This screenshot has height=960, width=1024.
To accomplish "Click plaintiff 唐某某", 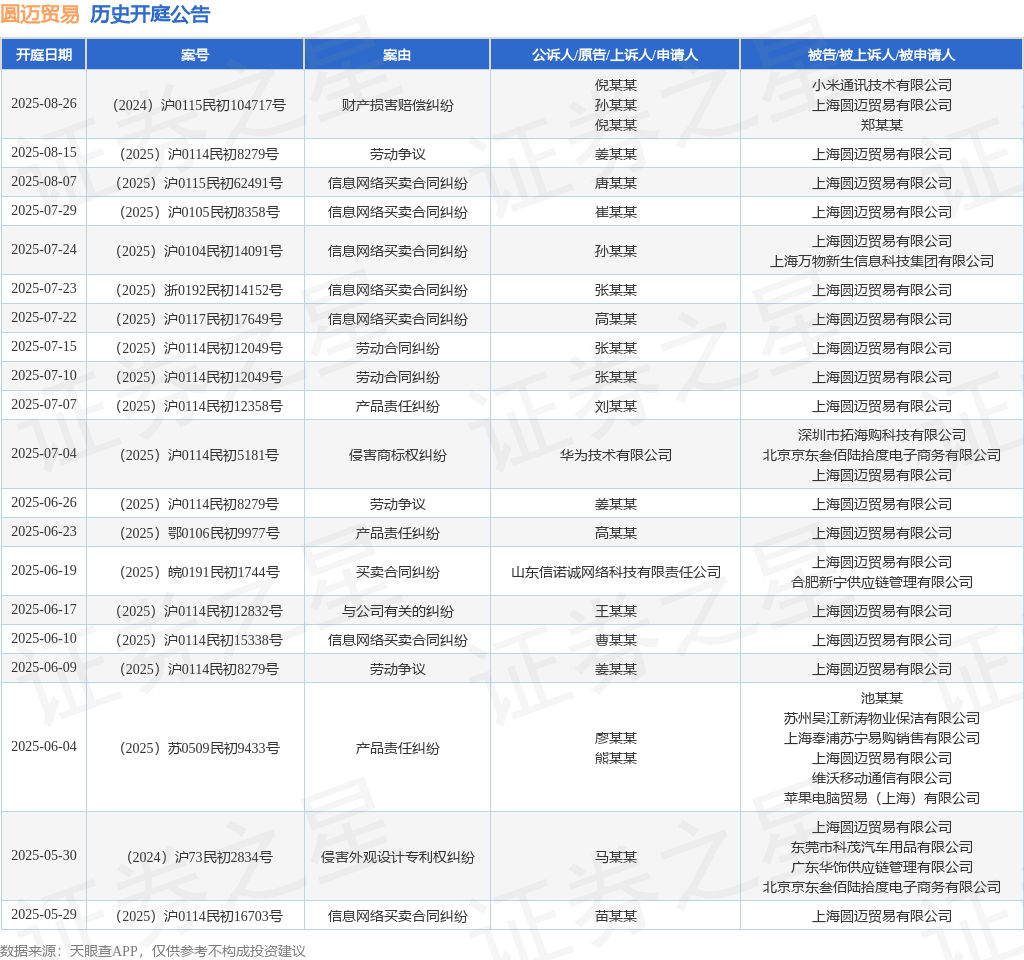I will tap(615, 183).
